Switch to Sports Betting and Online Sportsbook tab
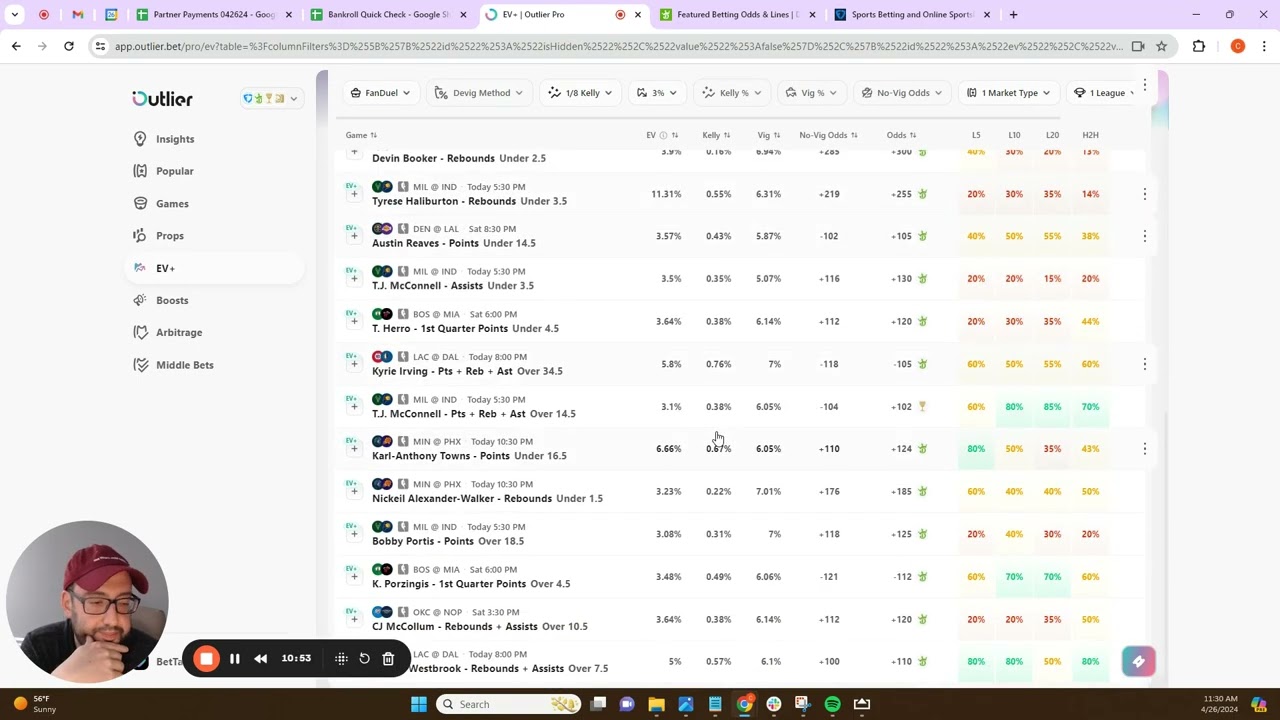Image resolution: width=1280 pixels, height=720 pixels. pos(912,15)
